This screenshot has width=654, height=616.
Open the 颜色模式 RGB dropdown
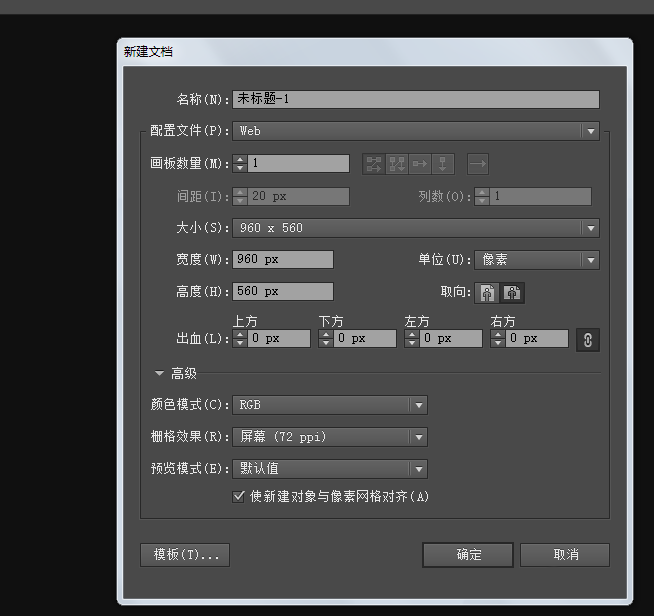[330, 405]
